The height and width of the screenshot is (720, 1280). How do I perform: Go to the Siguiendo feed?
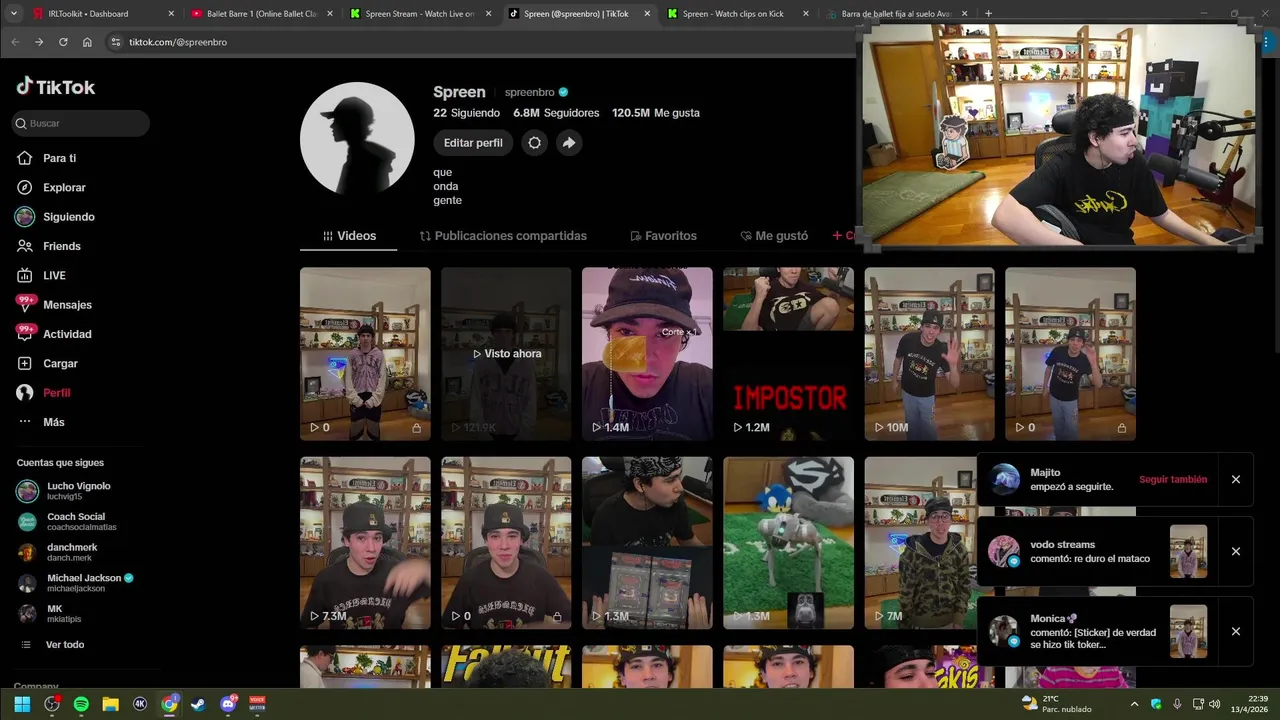pos(68,217)
